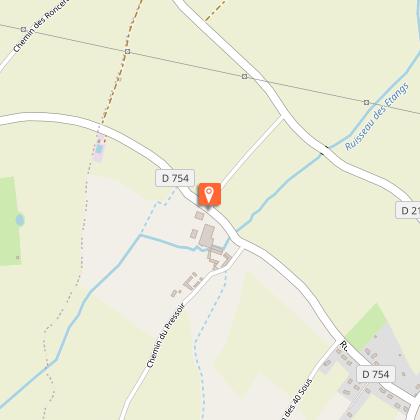
Task: Click the green triangular area near houses
Action: (x=365, y=326)
